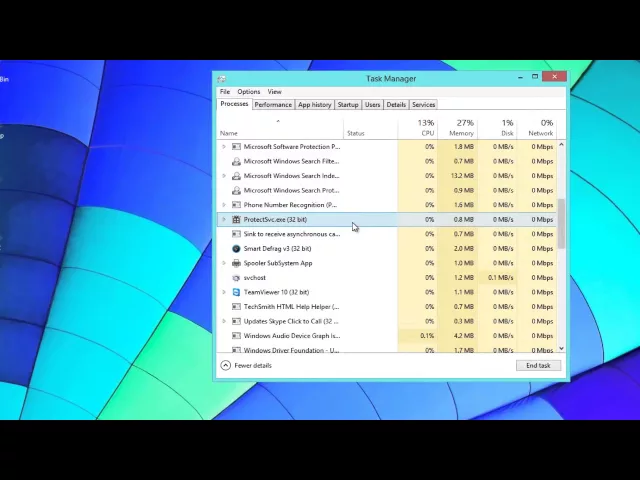Click the Microsoft Software Protection process icon
The width and height of the screenshot is (640, 480).
pyautogui.click(x=236, y=147)
